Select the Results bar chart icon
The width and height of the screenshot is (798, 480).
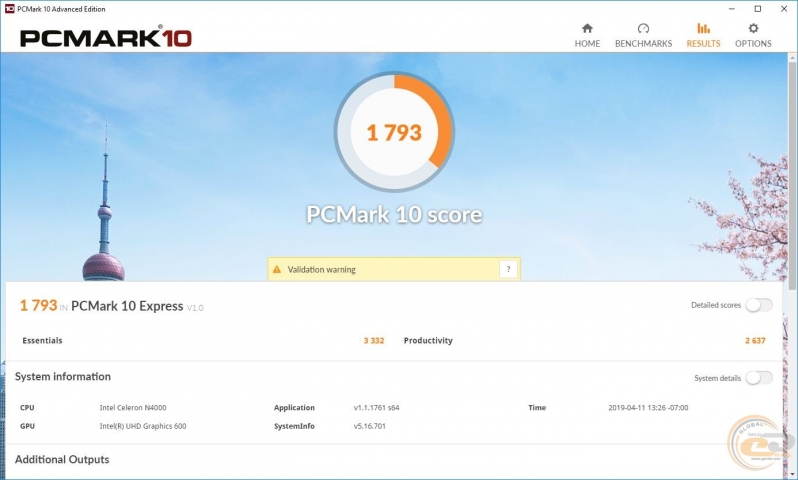[703, 28]
